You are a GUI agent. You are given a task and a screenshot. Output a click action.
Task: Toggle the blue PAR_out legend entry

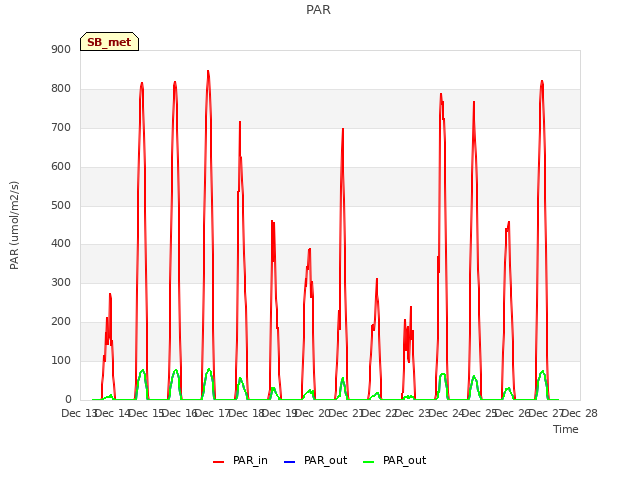click(315, 461)
